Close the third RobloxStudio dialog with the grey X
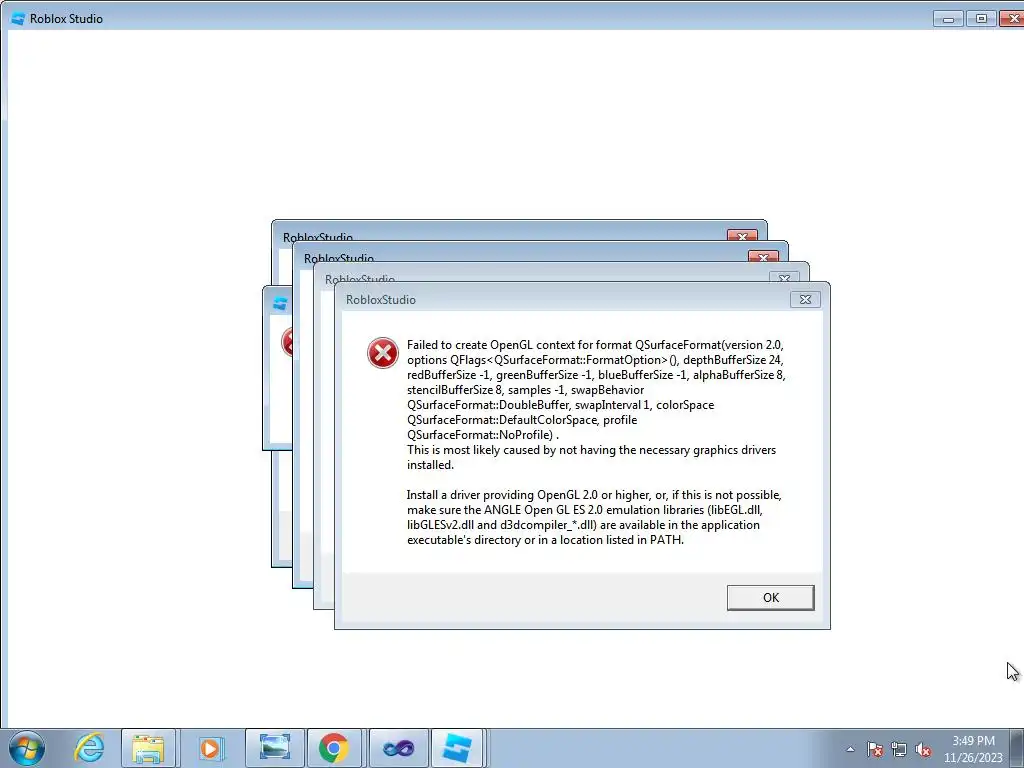This screenshot has height=768, width=1024. coord(784,278)
